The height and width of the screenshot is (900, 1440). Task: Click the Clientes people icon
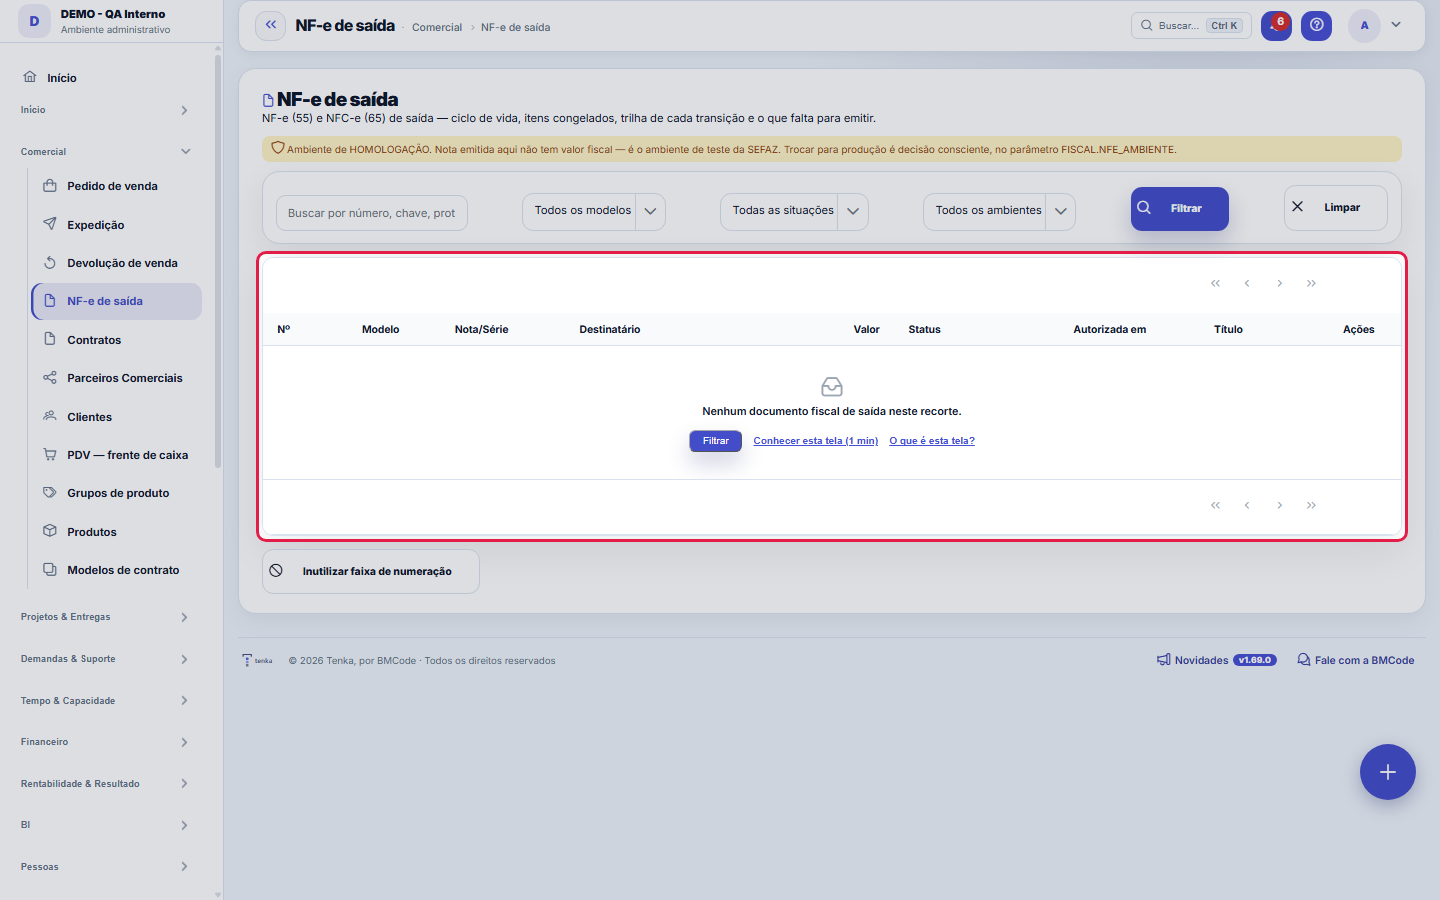(x=50, y=416)
